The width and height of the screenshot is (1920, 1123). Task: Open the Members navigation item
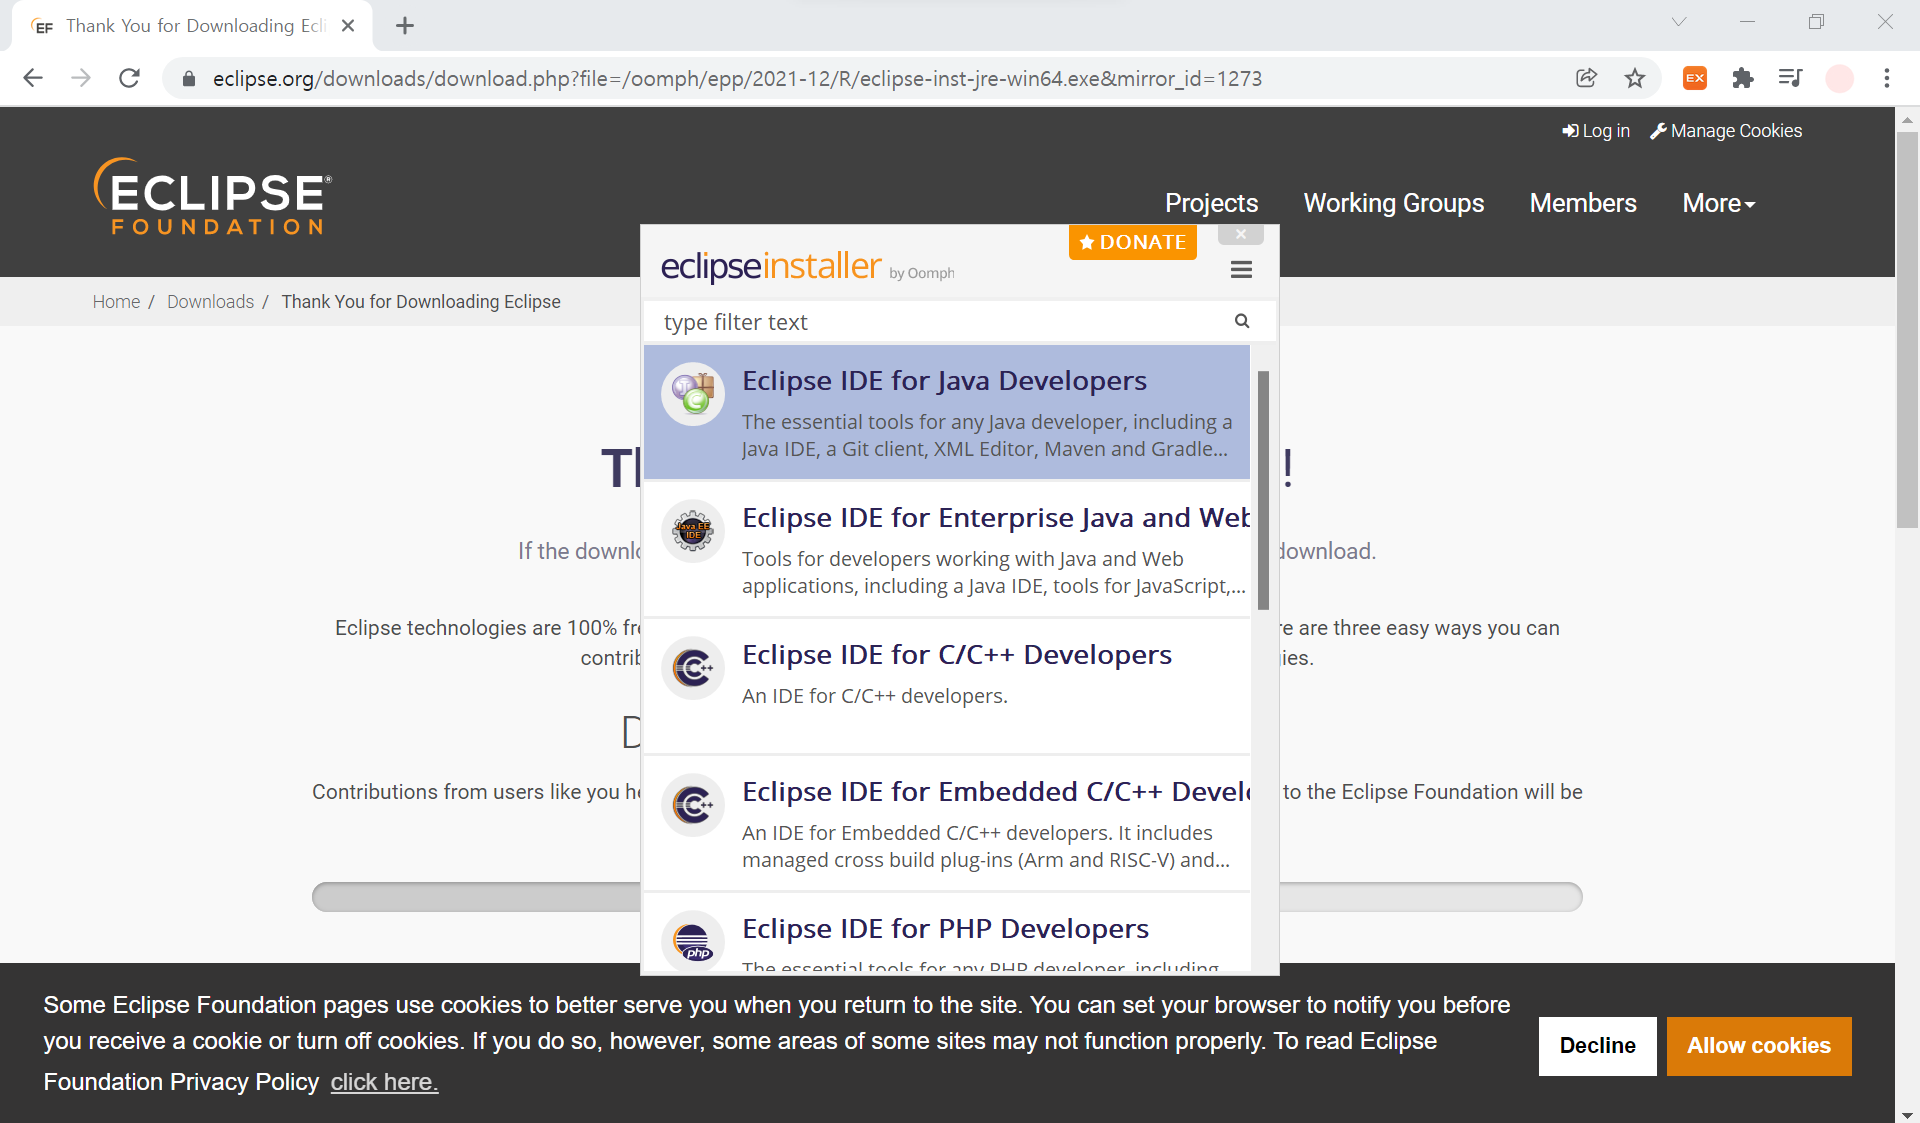click(1583, 203)
